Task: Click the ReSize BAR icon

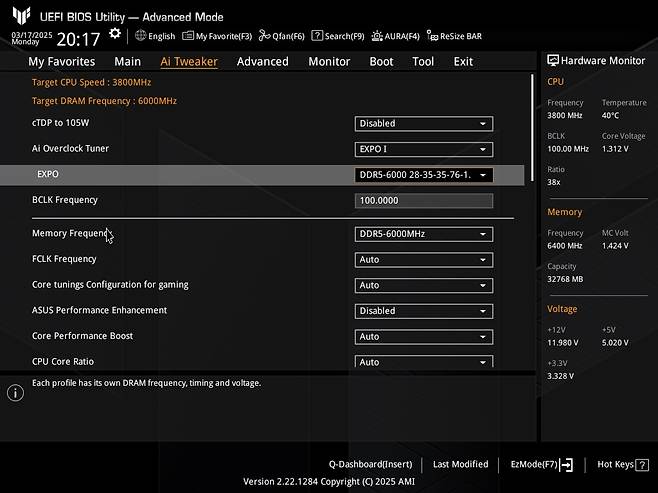Action: (432, 36)
